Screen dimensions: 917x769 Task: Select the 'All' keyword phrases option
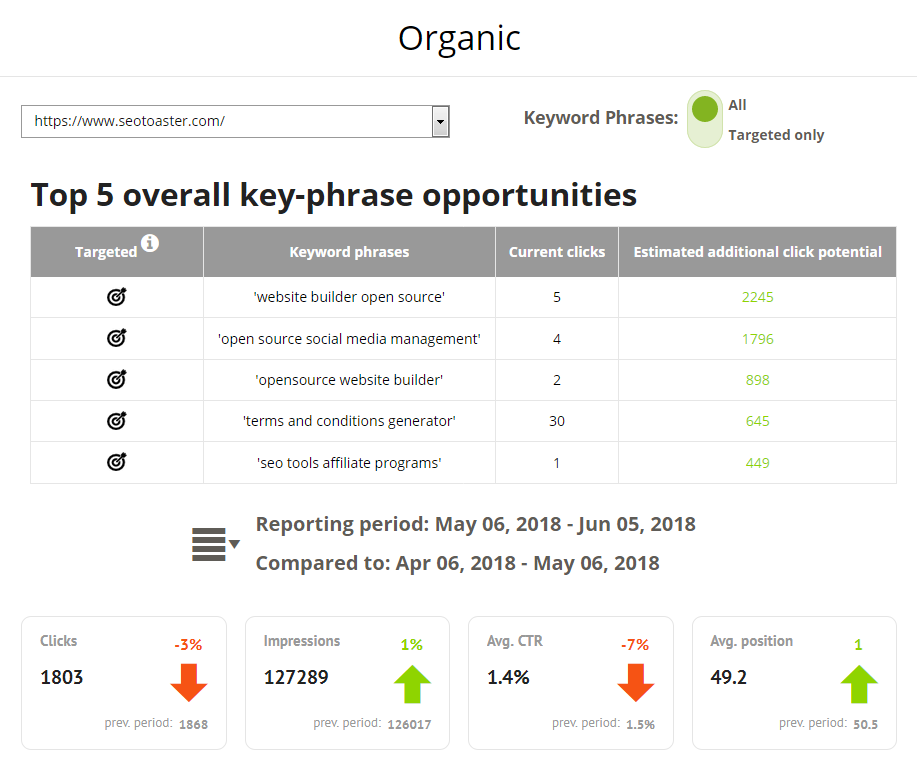tap(737, 105)
